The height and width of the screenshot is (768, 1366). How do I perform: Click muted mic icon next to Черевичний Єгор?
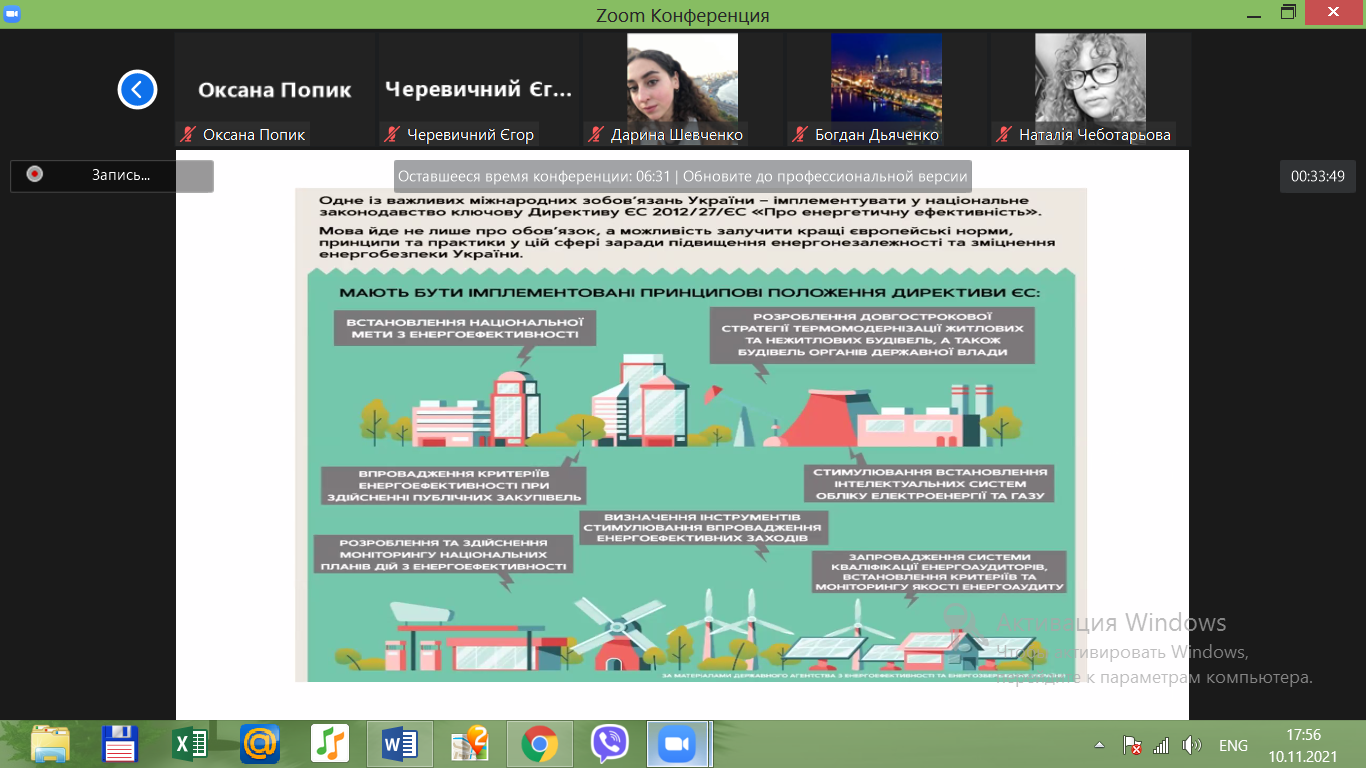pyautogui.click(x=391, y=134)
